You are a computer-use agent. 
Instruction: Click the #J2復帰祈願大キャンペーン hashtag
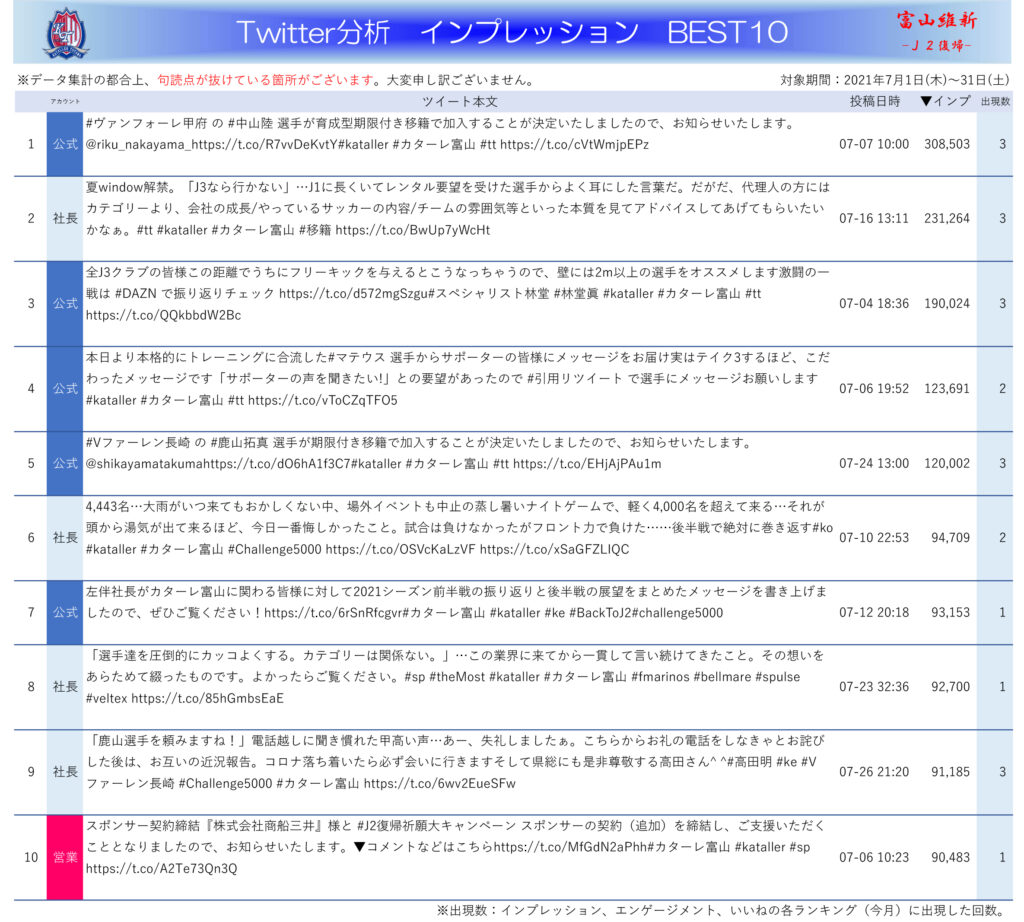436,826
